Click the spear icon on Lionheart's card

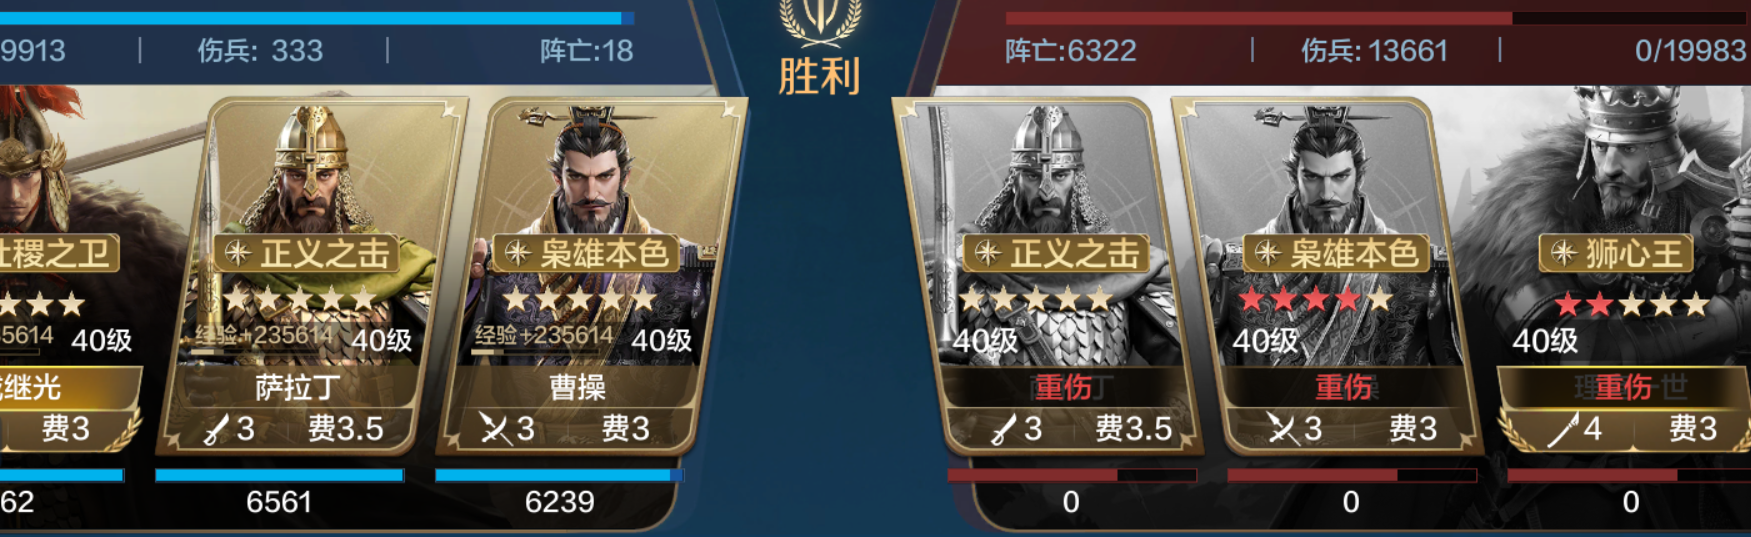point(1564,430)
